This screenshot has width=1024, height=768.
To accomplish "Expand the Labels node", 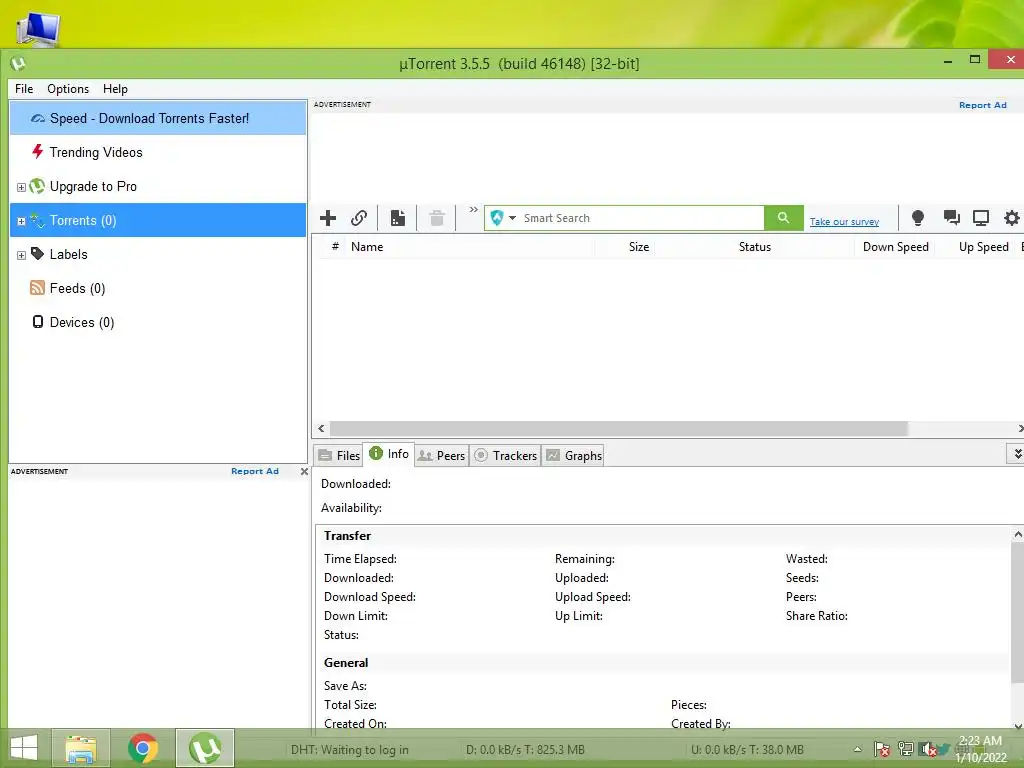I will point(21,255).
